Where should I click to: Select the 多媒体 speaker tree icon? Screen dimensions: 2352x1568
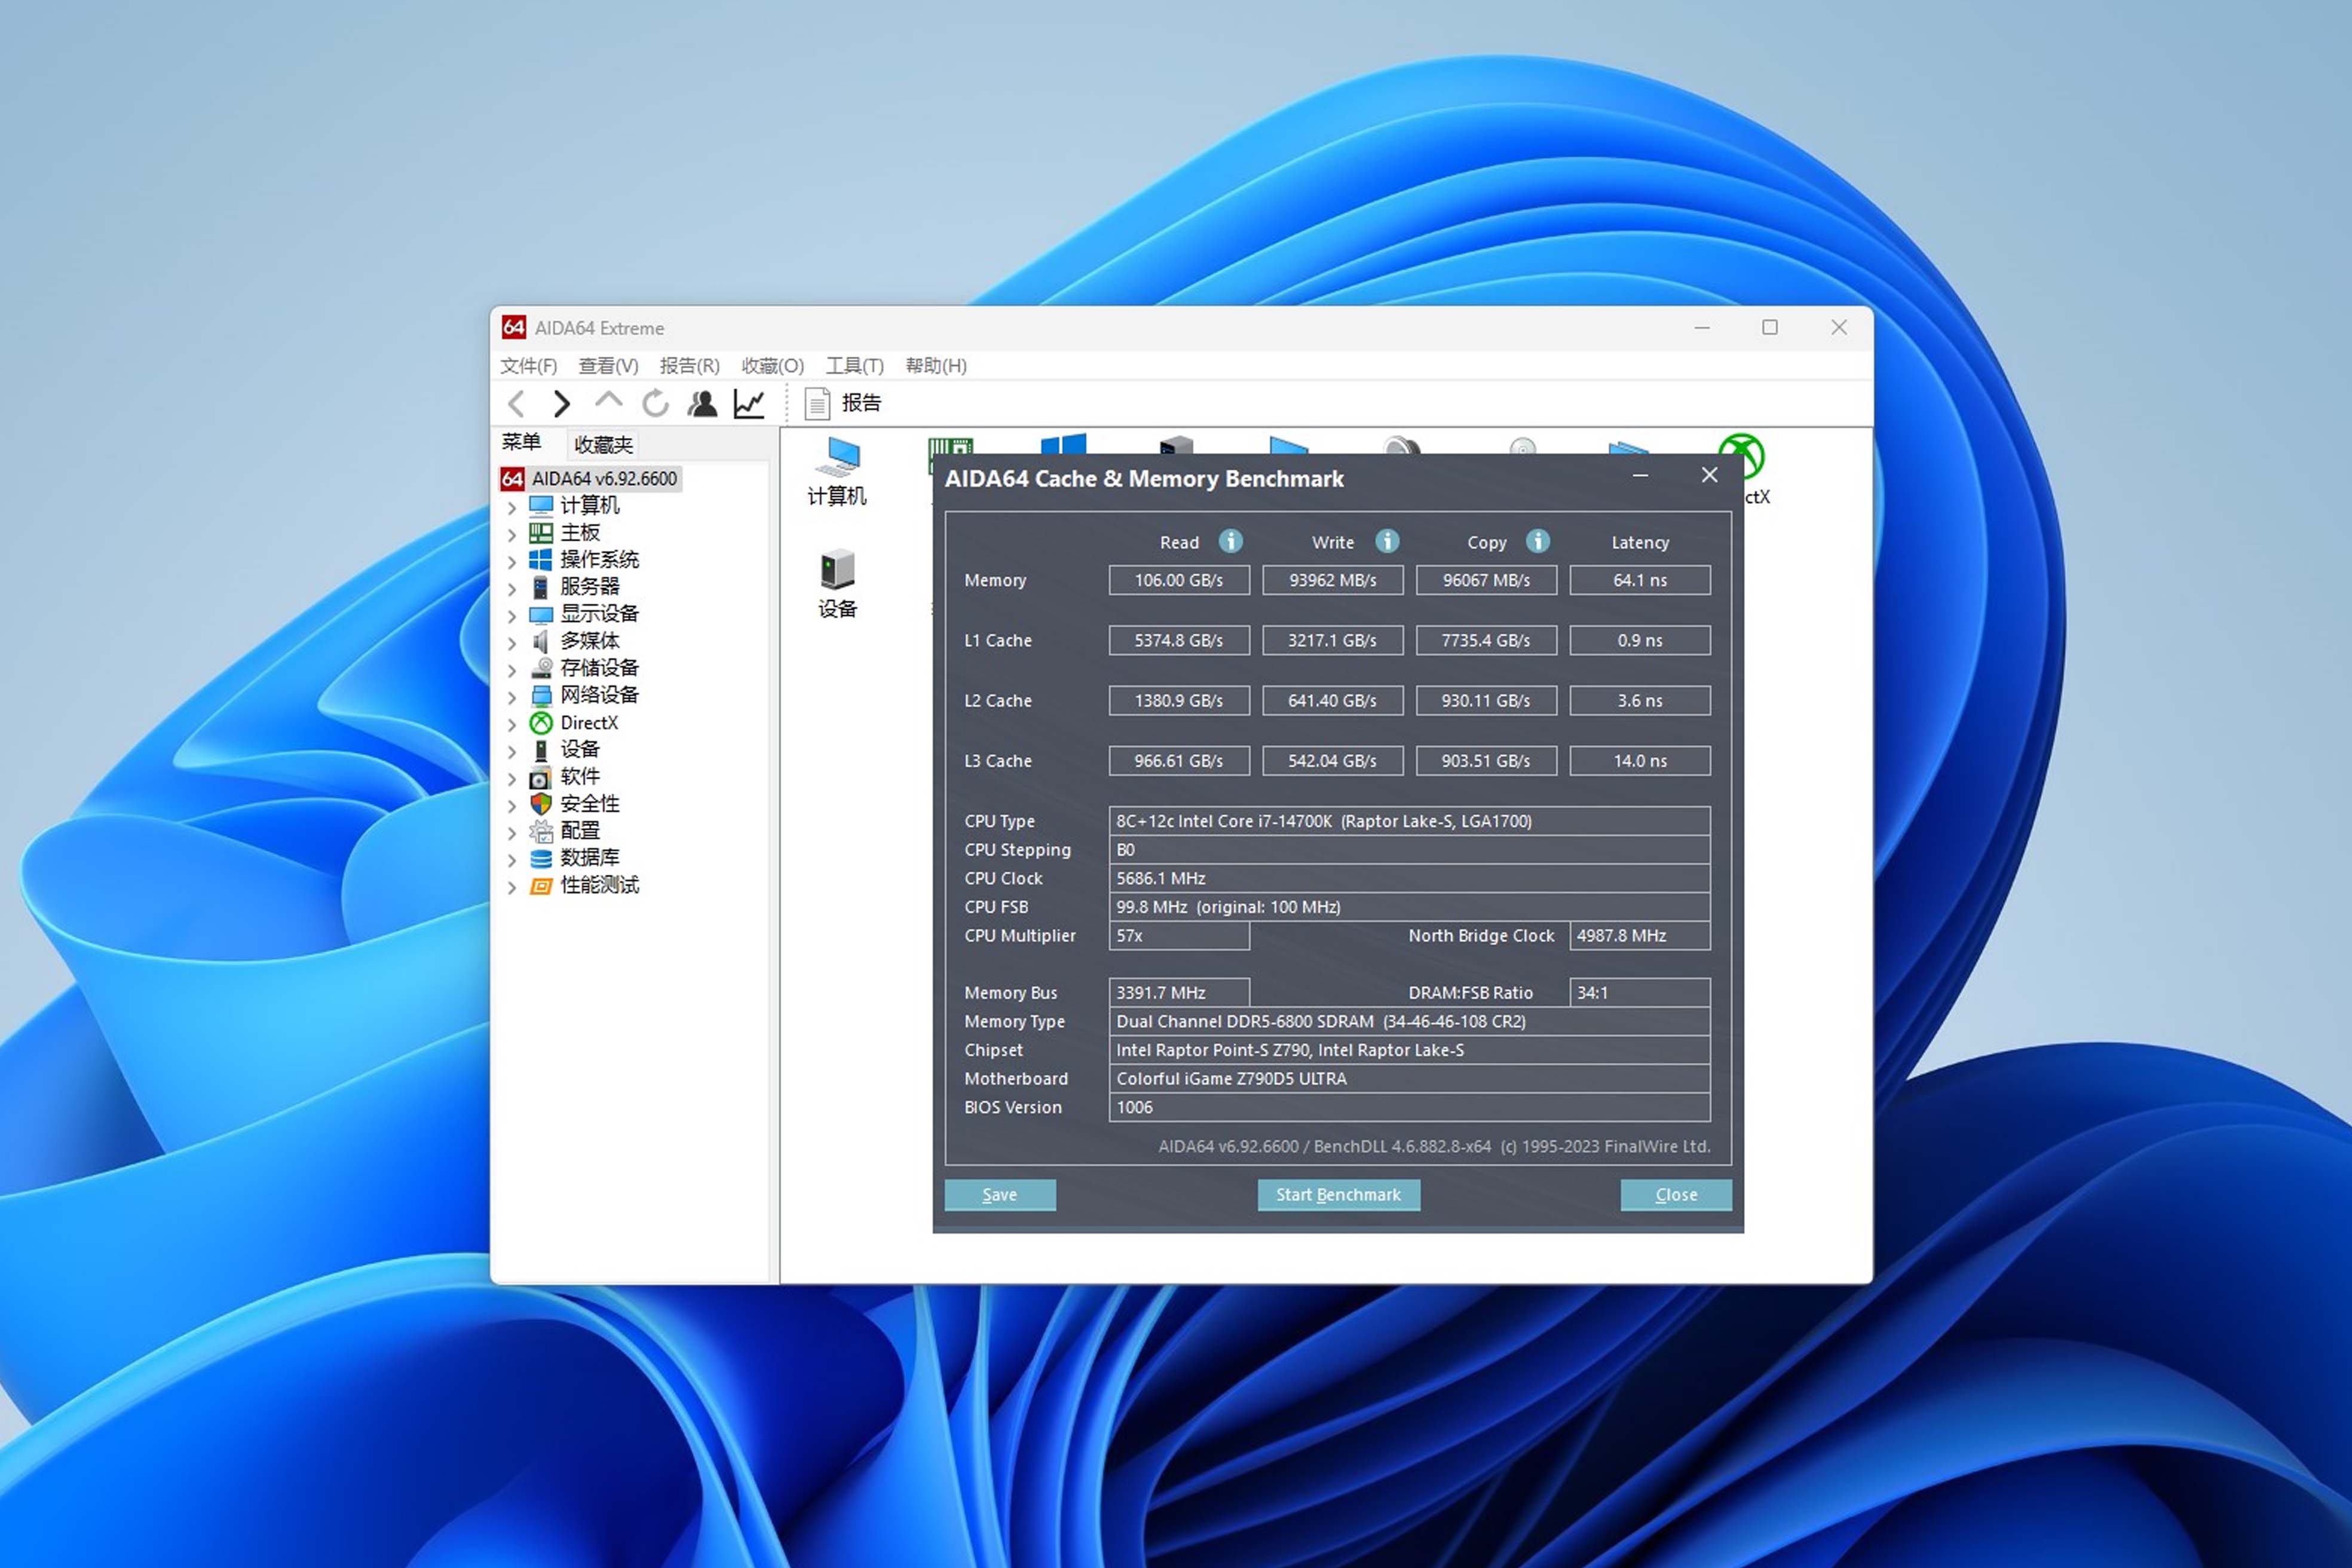pyautogui.click(x=541, y=641)
